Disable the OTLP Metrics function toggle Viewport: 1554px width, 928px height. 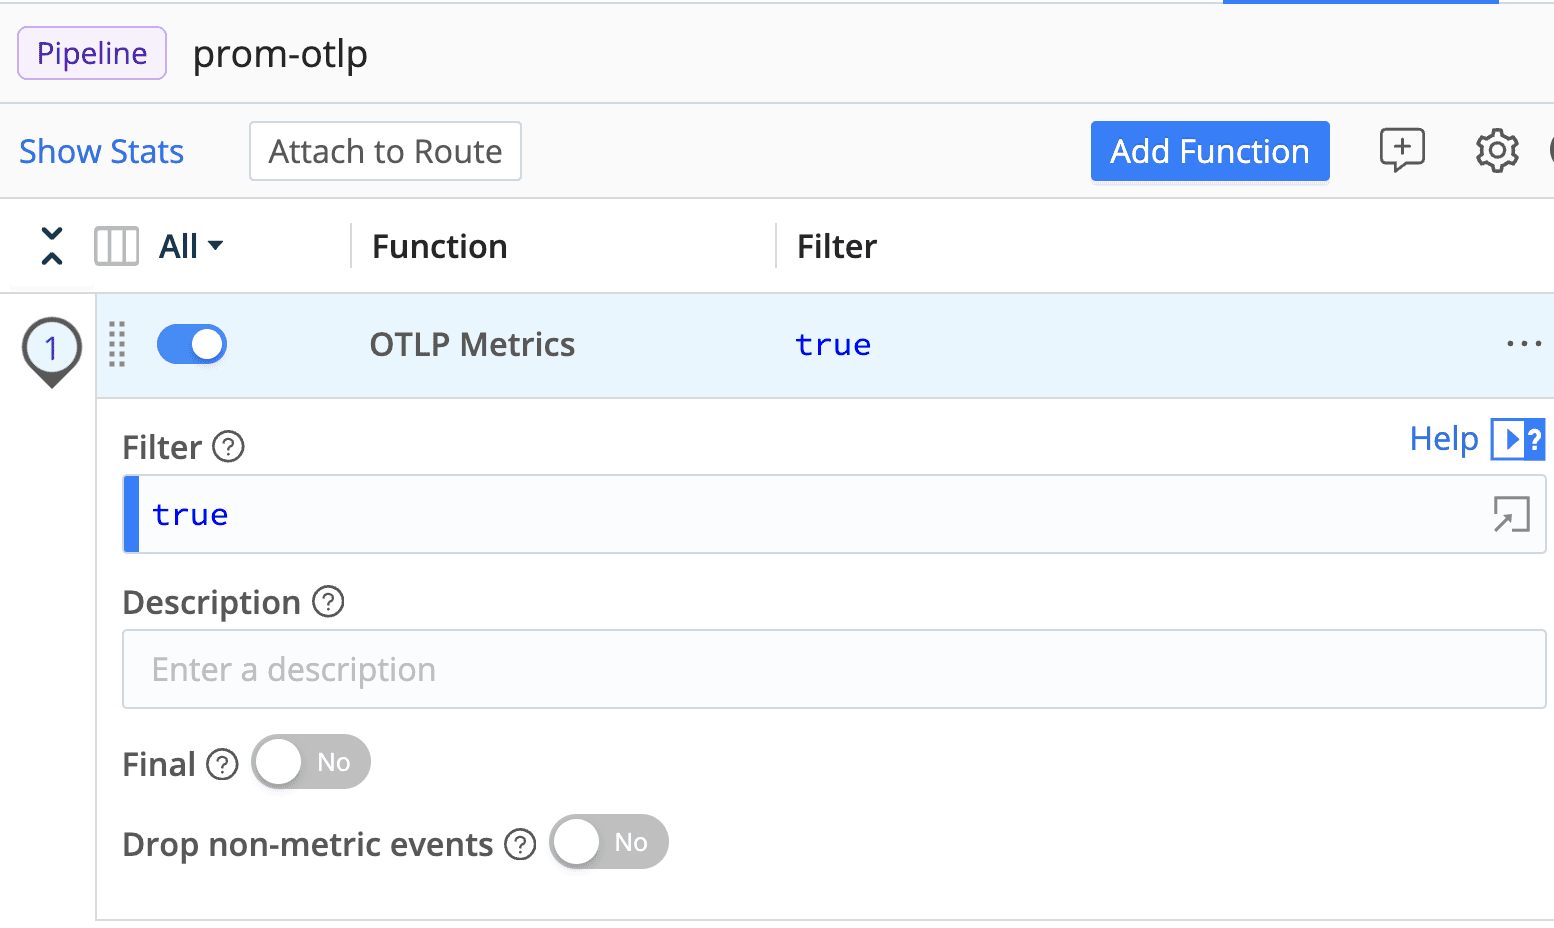point(192,345)
